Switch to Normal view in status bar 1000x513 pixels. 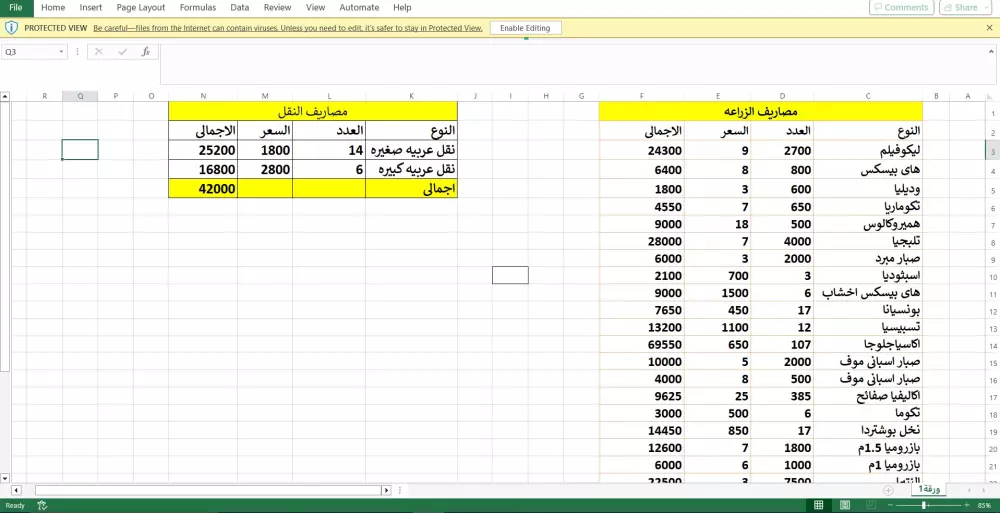[x=818, y=505]
